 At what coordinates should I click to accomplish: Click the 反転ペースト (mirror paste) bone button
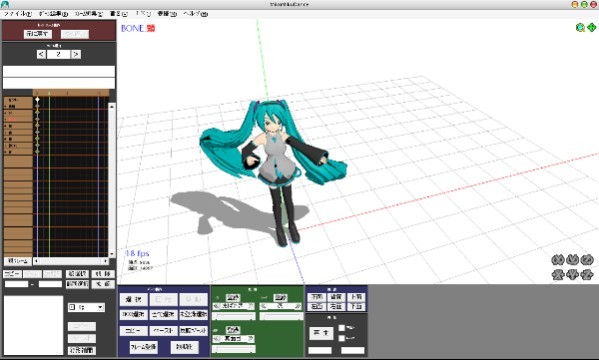tap(193, 331)
